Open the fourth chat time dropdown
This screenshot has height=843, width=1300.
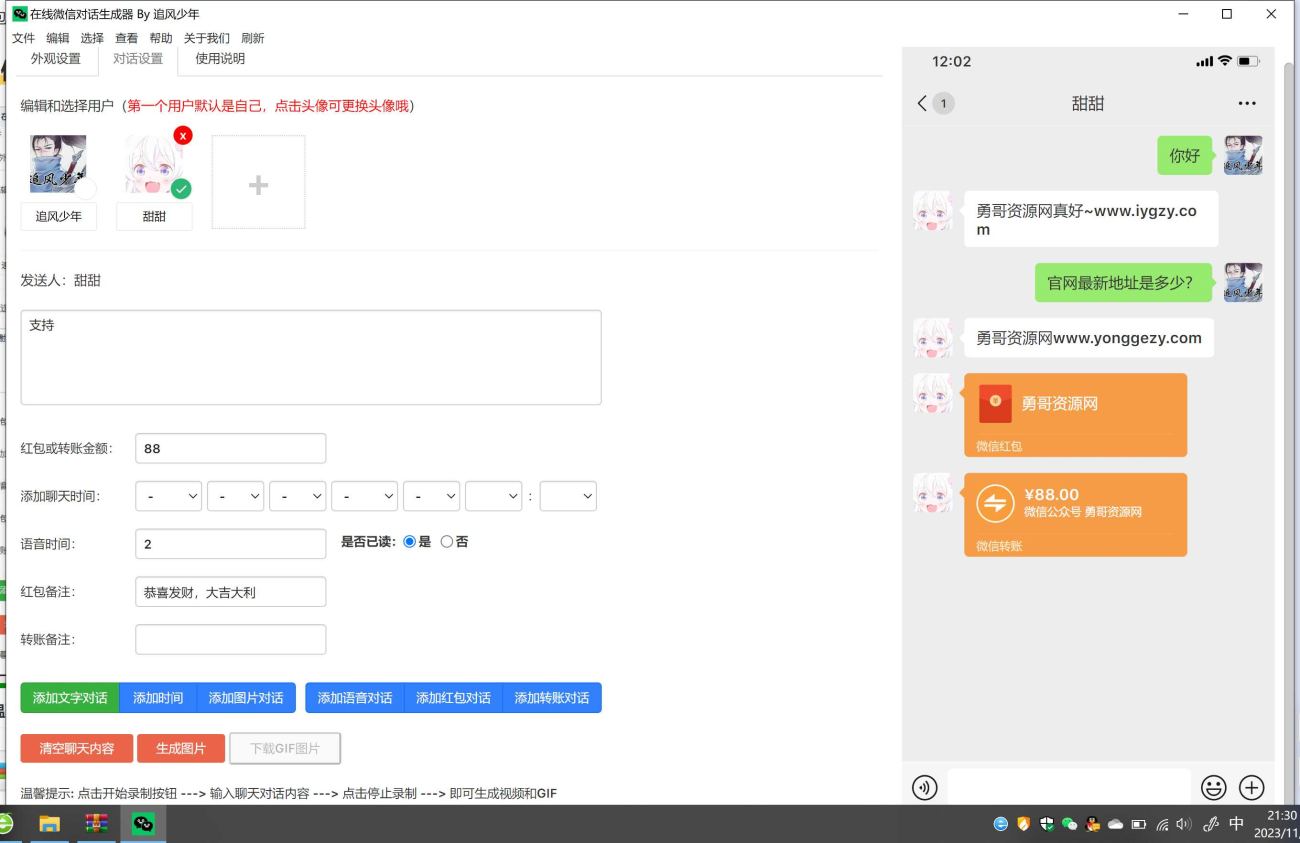point(364,496)
